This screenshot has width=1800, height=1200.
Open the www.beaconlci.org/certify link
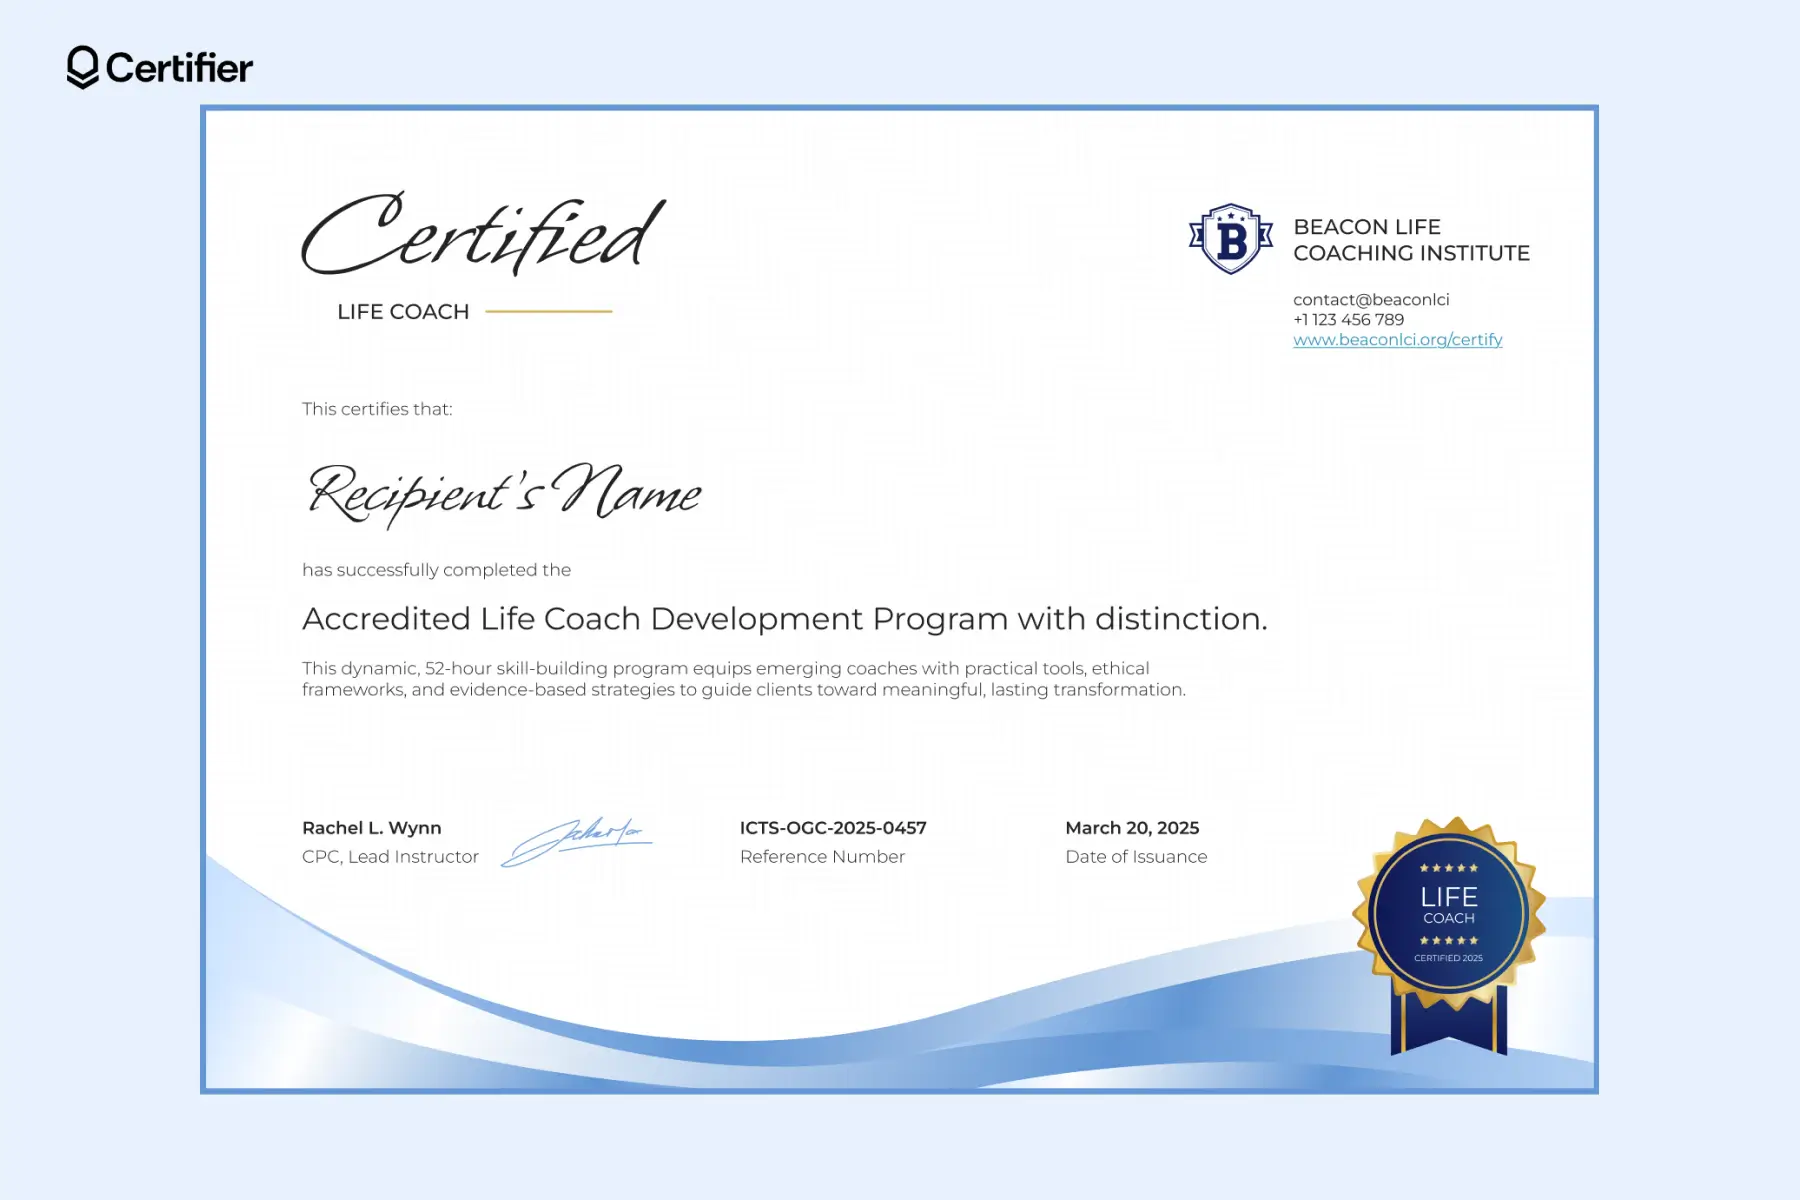(x=1397, y=340)
